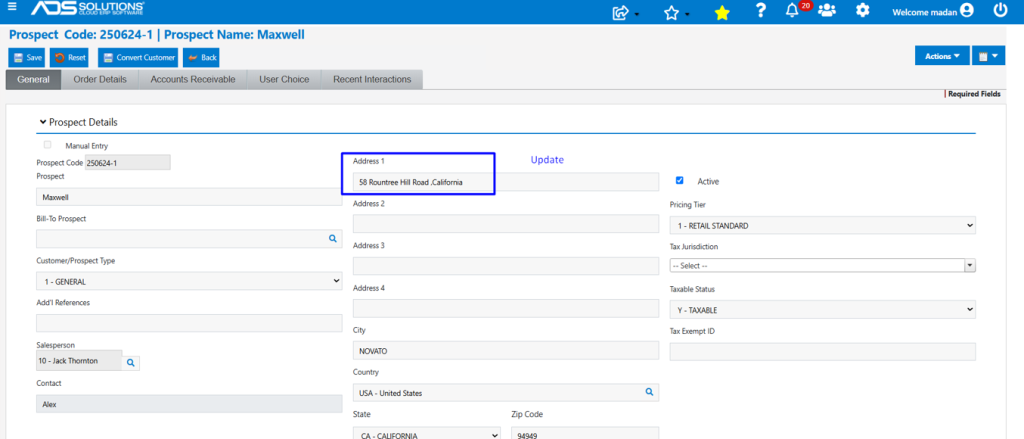
Task: Open the User Choice tab
Action: pos(284,80)
